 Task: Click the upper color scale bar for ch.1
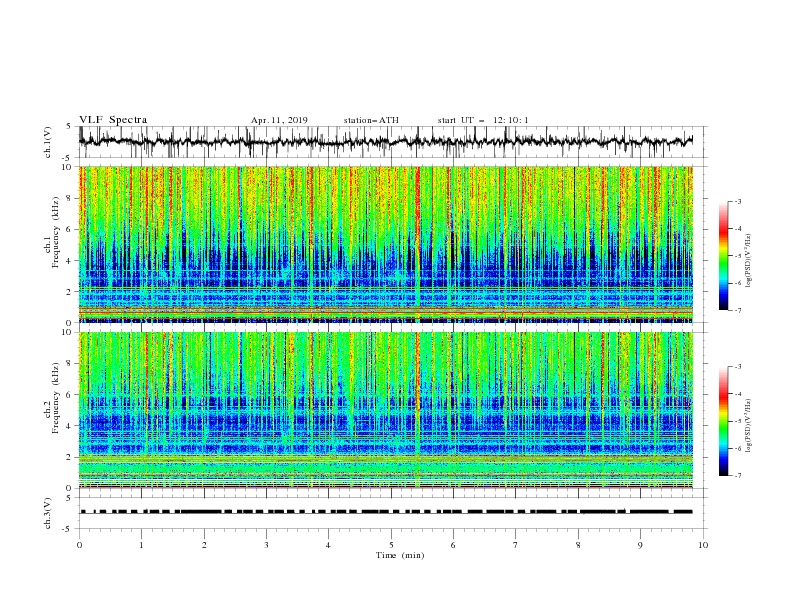coord(724,256)
